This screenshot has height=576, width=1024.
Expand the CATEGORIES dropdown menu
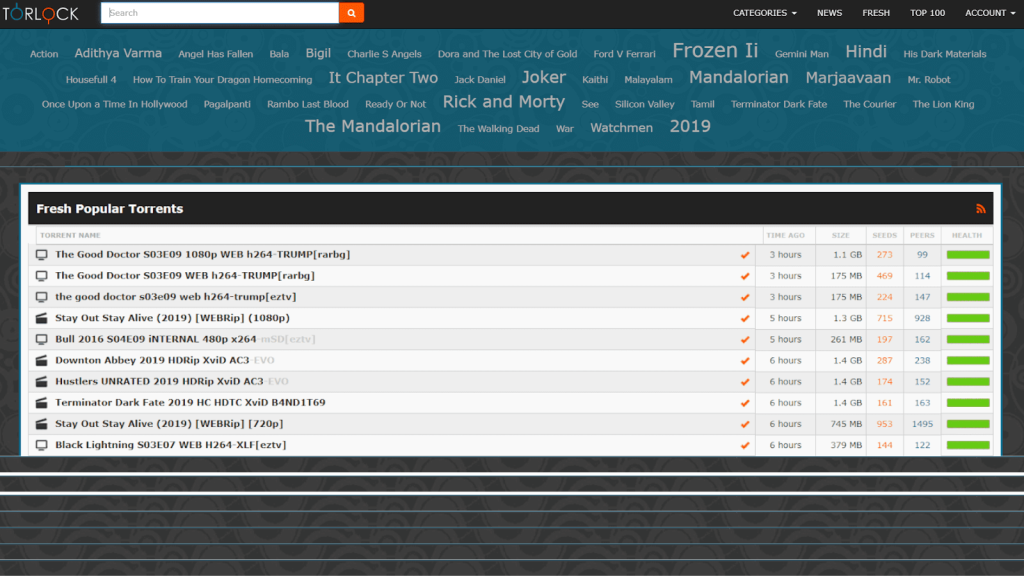(x=764, y=13)
